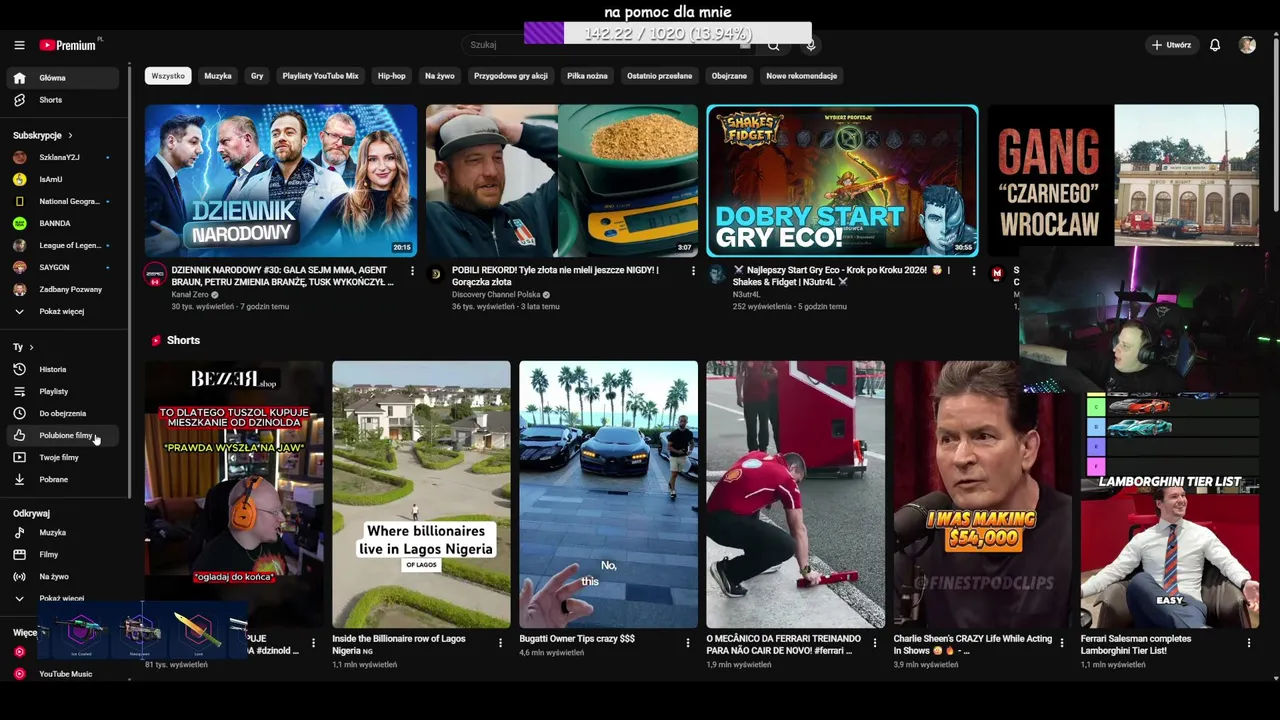Select the Hip-hop filter chip
Image resolution: width=1280 pixels, height=720 pixels.
tap(392, 76)
